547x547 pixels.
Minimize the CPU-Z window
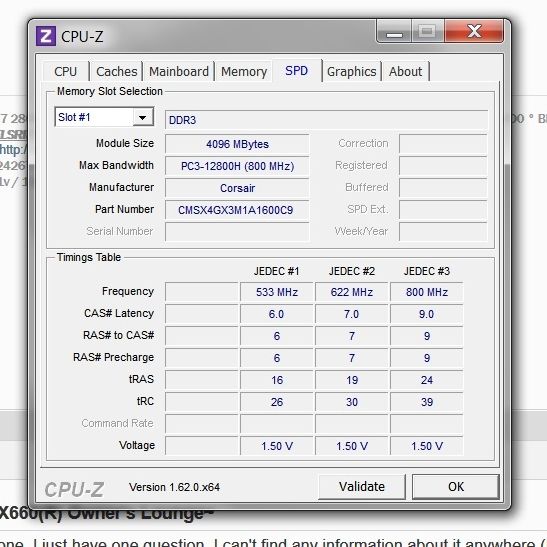coord(394,32)
